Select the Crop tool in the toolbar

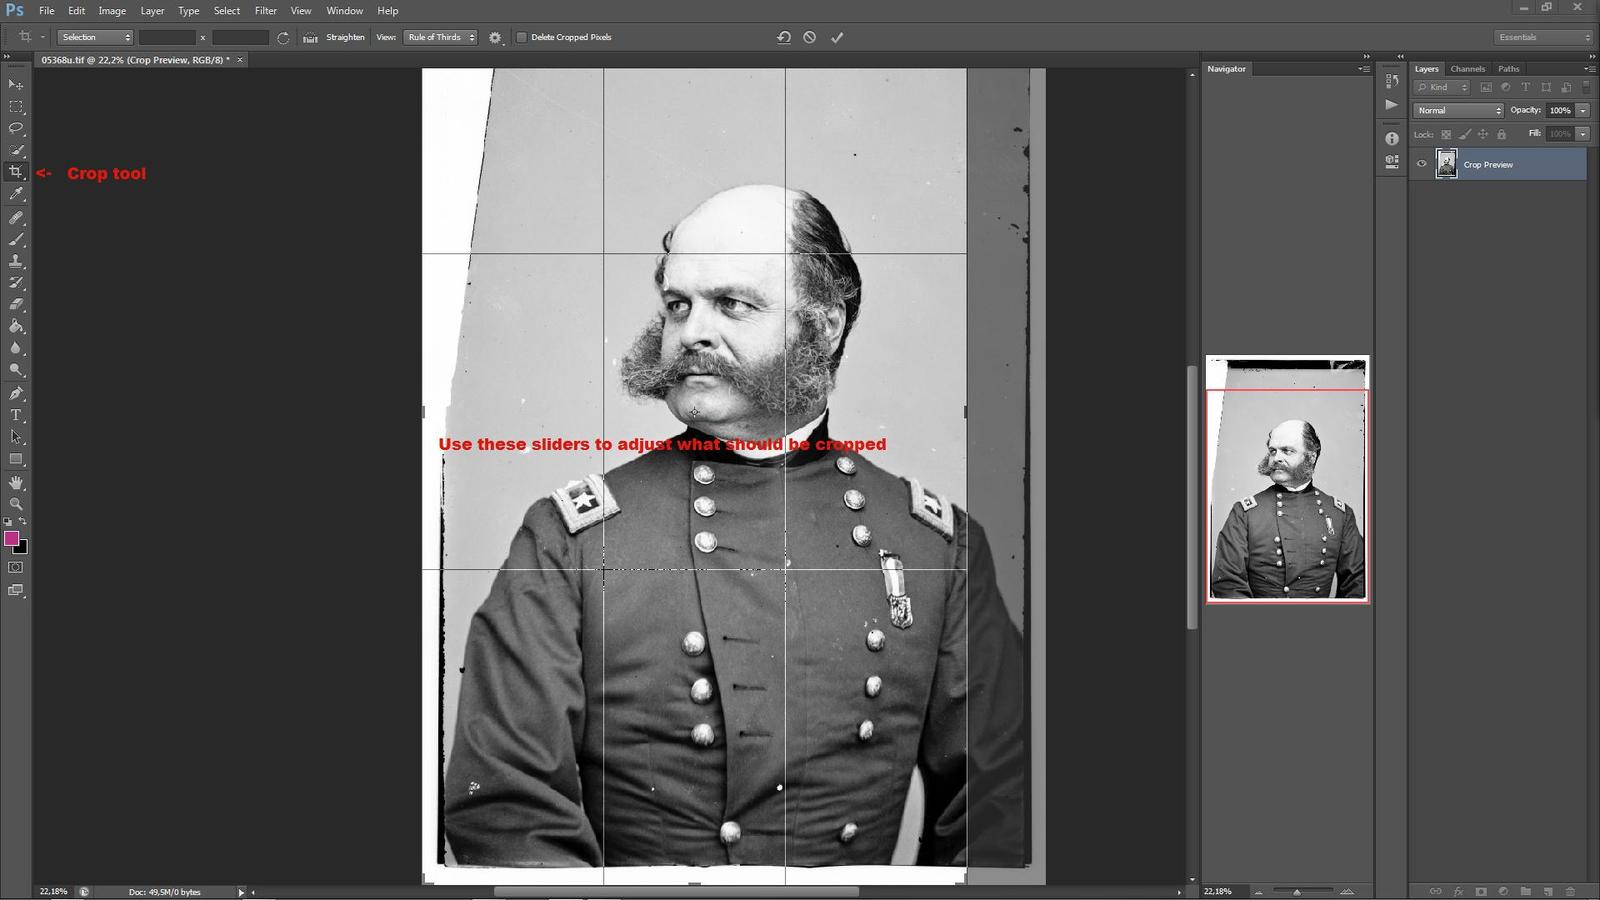tap(15, 172)
